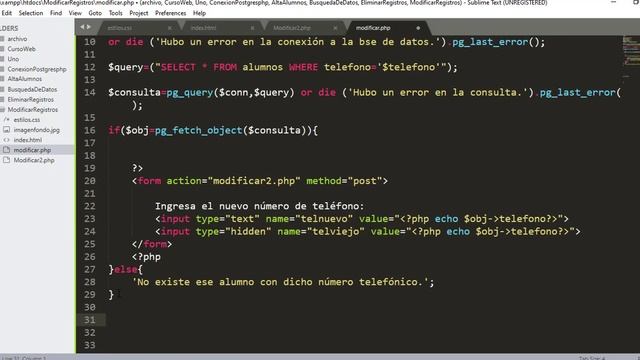The width and height of the screenshot is (640, 360).
Task: Open the Tools menu
Action: pos(116,13)
